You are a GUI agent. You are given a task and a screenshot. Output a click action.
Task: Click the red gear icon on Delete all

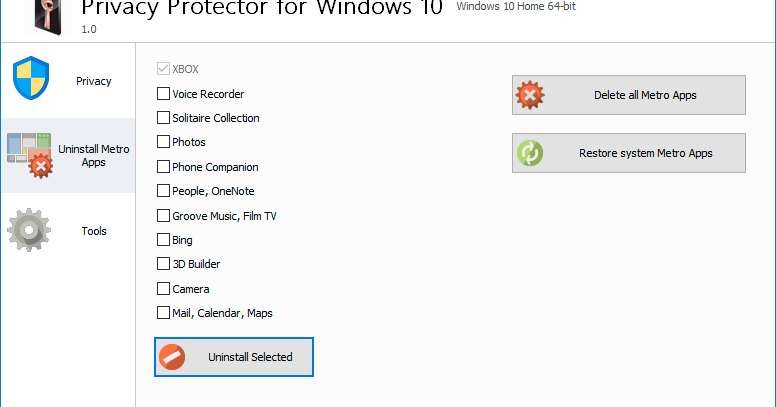coord(530,95)
